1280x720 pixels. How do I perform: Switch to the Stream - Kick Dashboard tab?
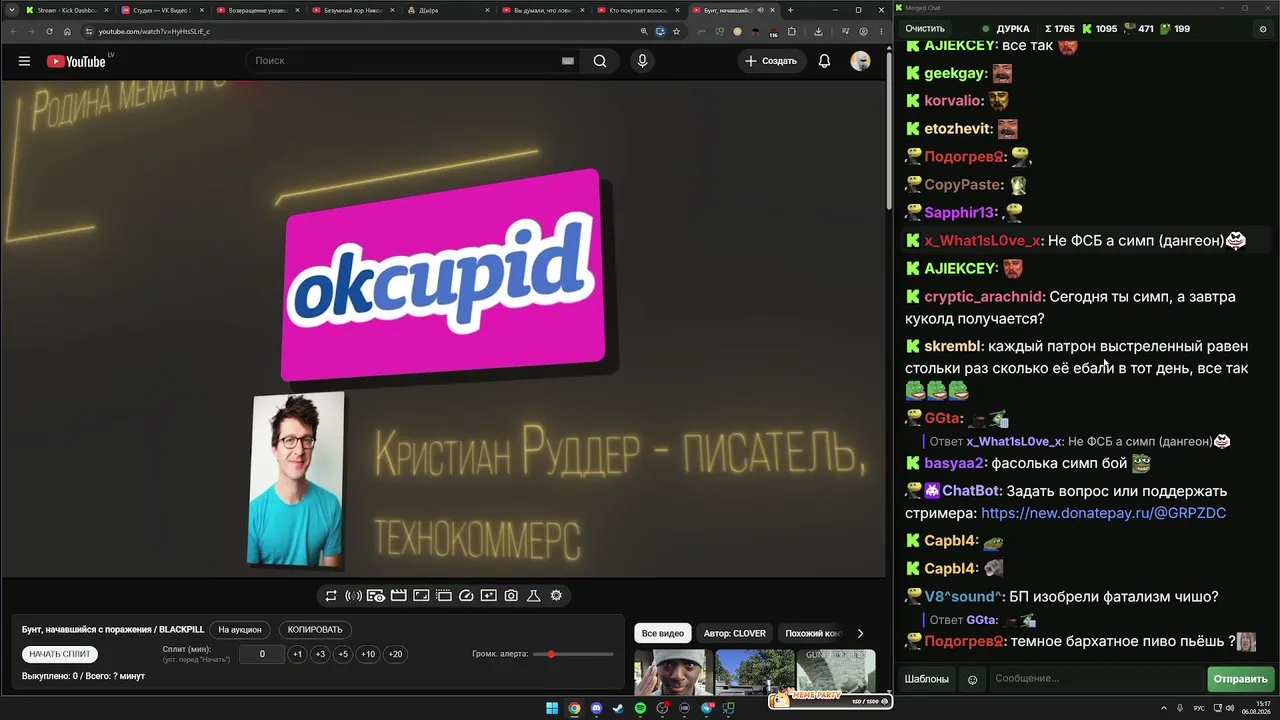pos(67,10)
